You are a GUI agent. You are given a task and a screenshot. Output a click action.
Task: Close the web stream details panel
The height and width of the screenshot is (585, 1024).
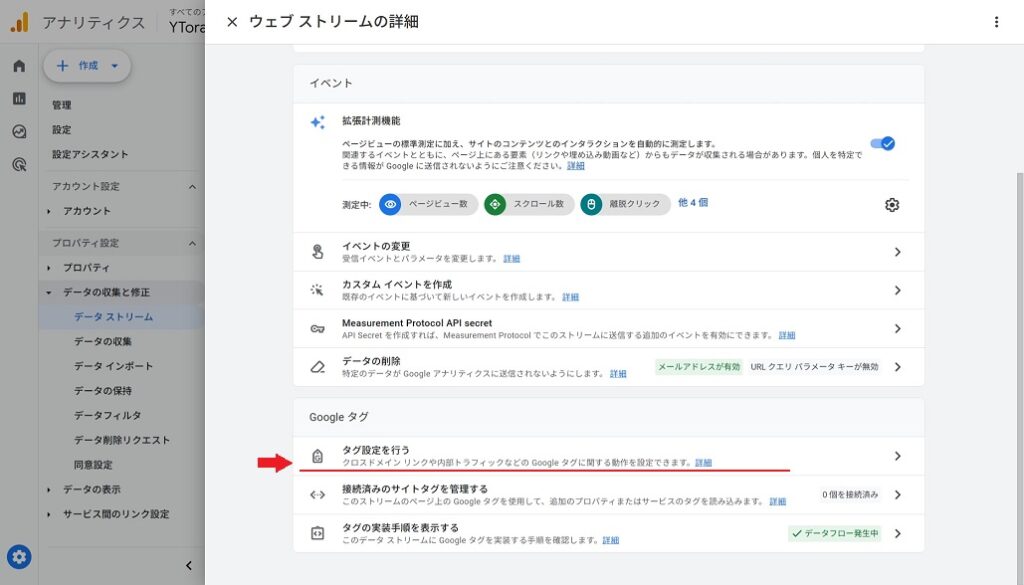click(x=232, y=22)
